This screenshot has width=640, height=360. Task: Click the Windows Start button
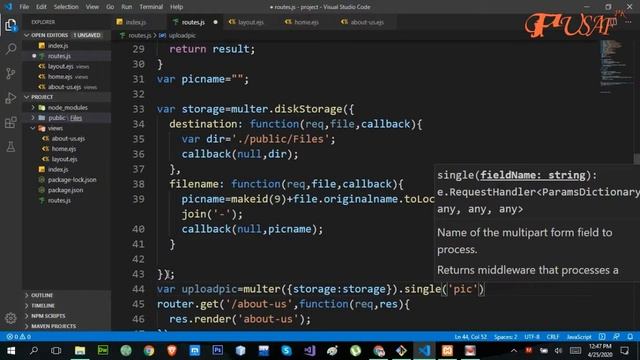(x=11, y=351)
